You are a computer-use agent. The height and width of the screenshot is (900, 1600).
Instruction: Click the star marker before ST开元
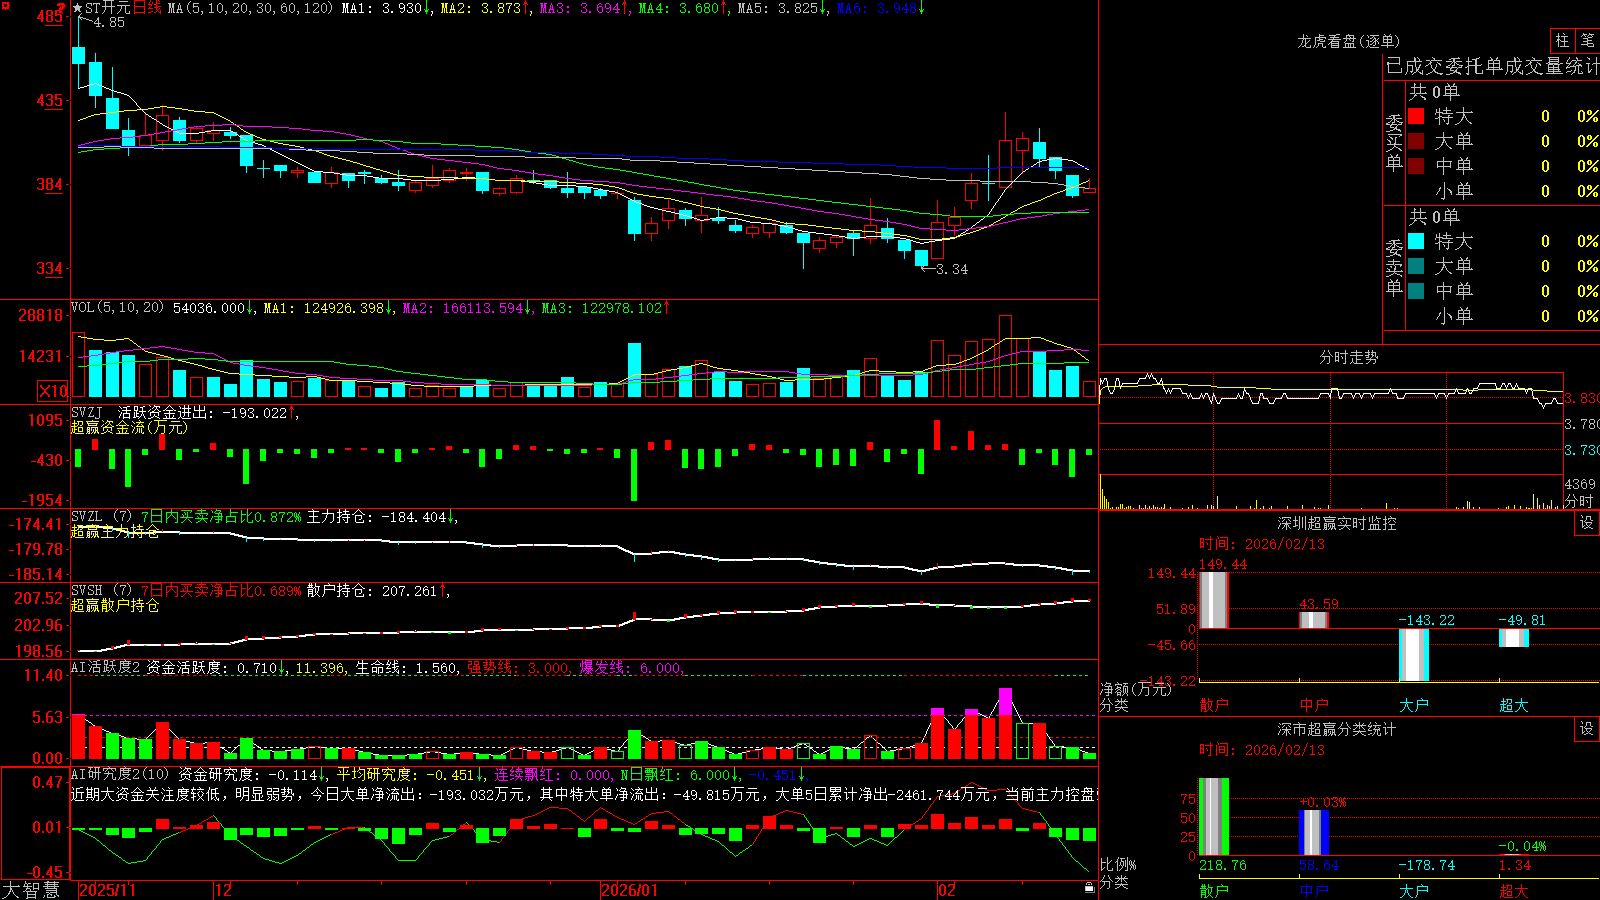coord(78,8)
